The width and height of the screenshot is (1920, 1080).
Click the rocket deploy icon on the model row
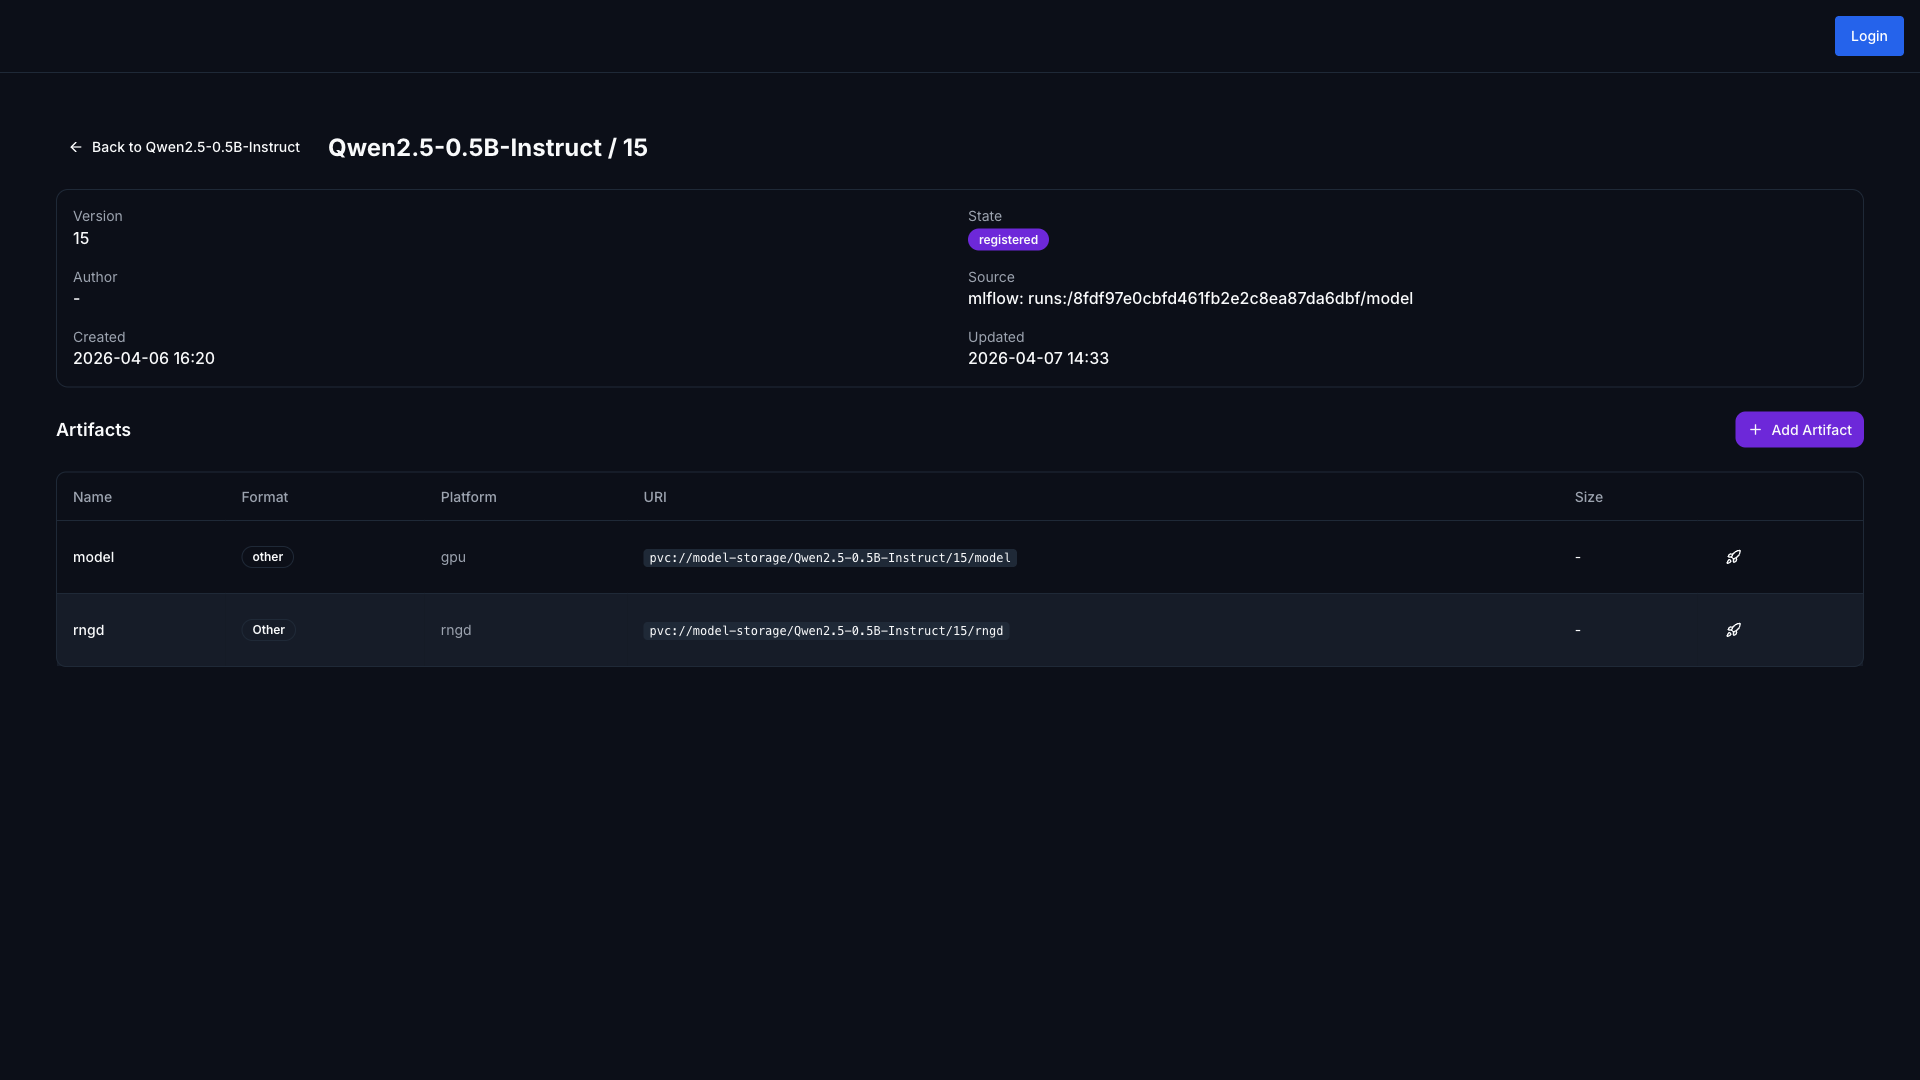(x=1733, y=557)
